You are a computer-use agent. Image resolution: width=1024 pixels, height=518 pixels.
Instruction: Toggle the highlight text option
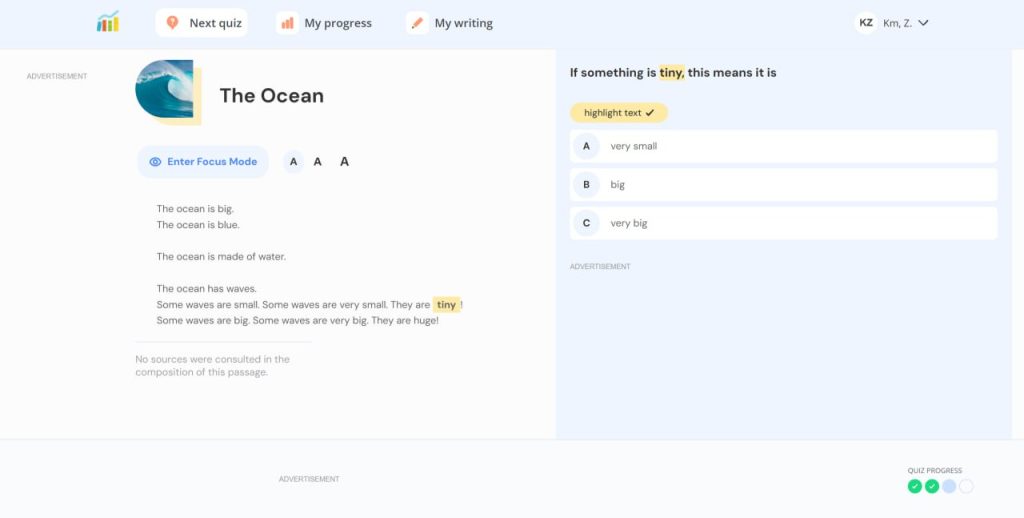pyautogui.click(x=619, y=112)
